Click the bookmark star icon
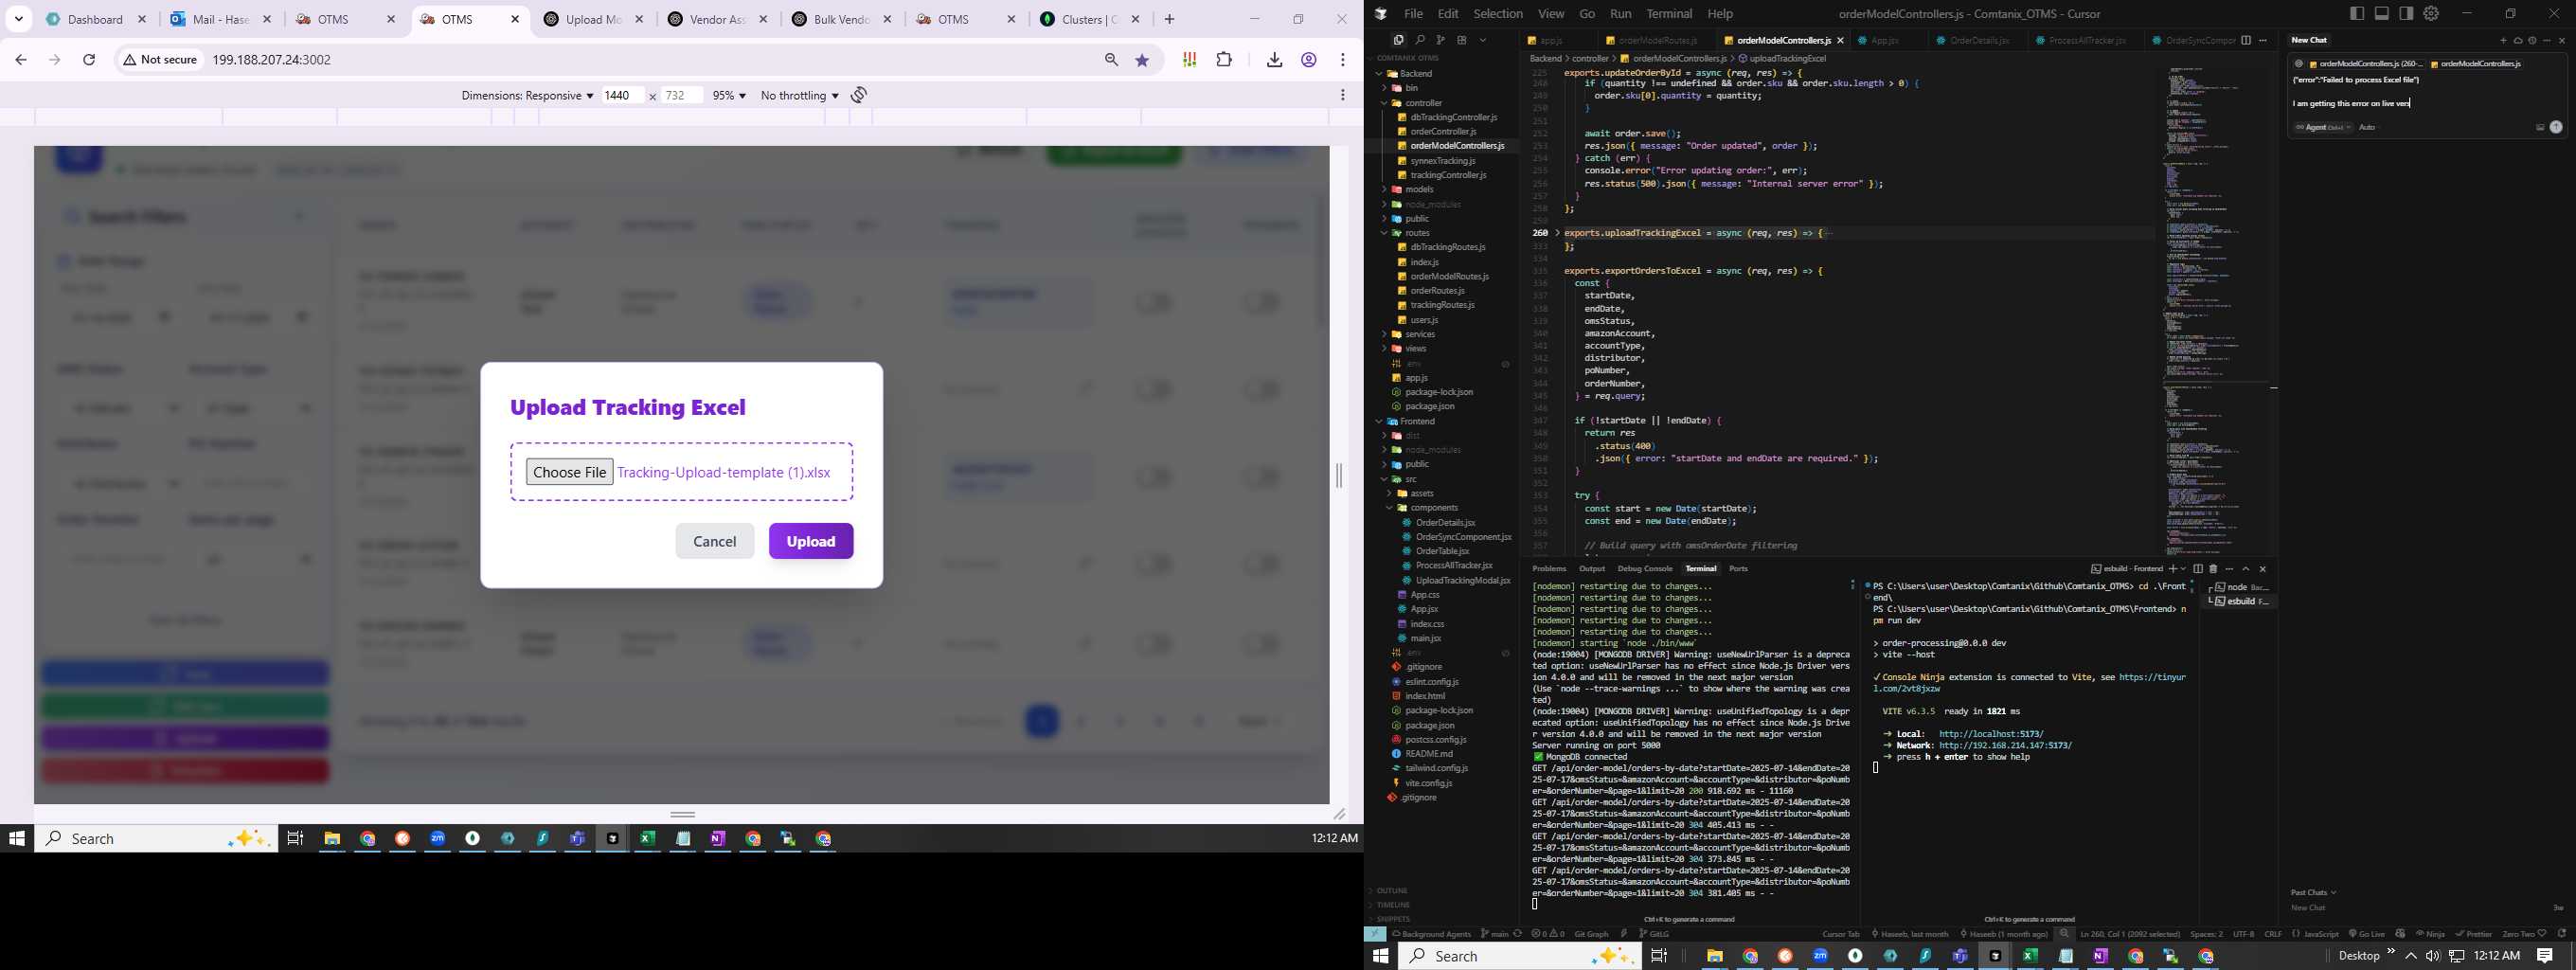Viewport: 2576px width, 970px height. (x=1142, y=60)
